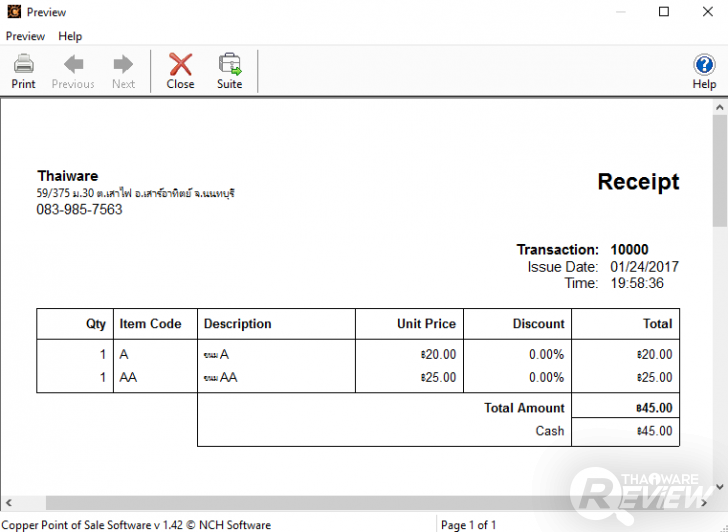Close the Preview window from title bar
This screenshot has height=532, width=728.
708,12
